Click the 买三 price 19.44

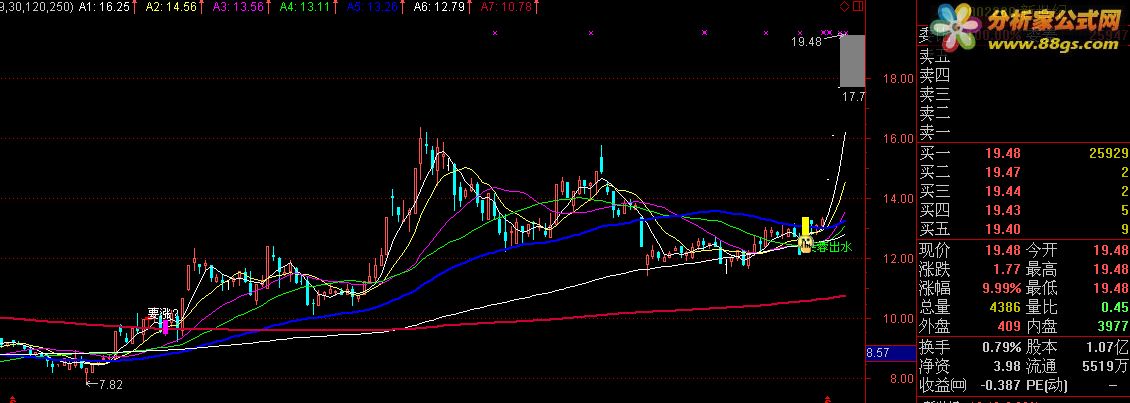coord(1003,191)
